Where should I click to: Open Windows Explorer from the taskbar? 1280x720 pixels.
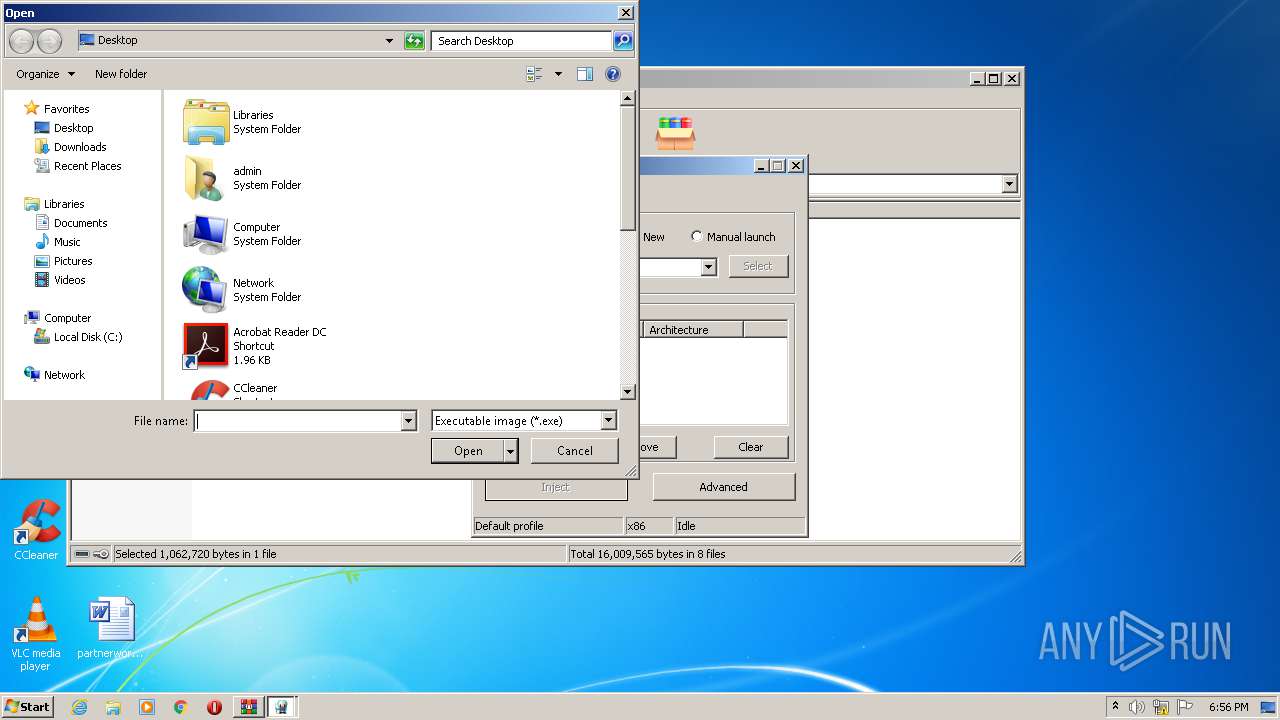coord(113,707)
